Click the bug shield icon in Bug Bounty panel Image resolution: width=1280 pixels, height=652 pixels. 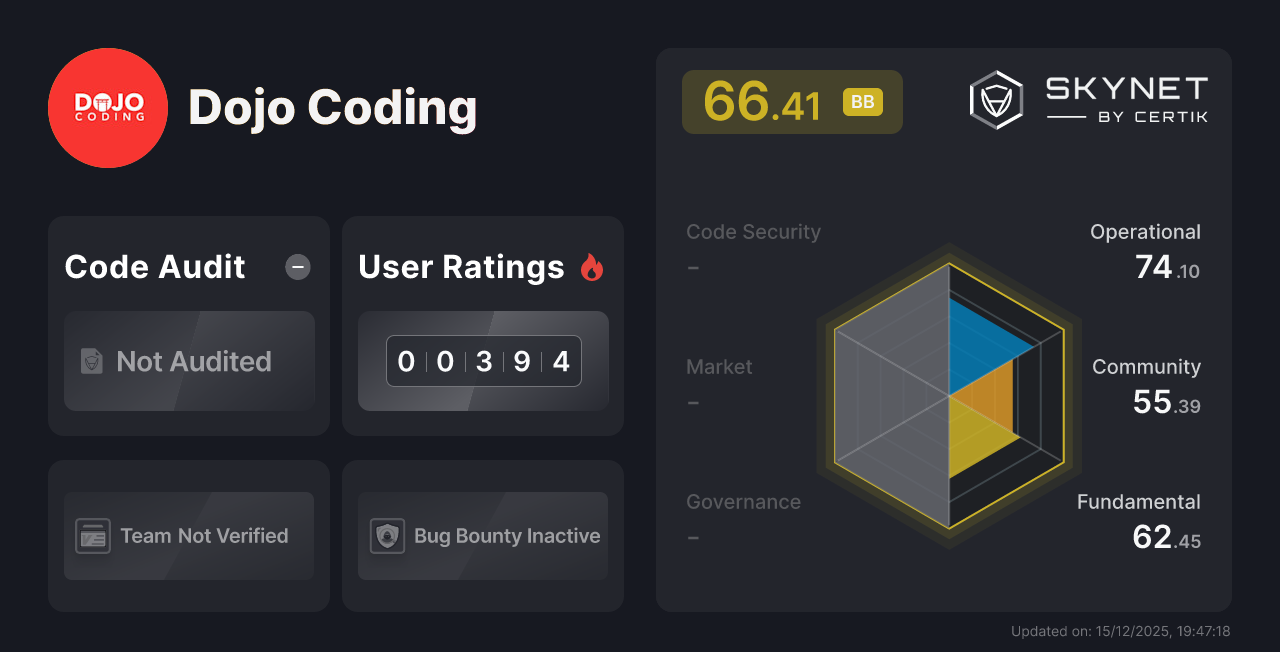click(388, 536)
